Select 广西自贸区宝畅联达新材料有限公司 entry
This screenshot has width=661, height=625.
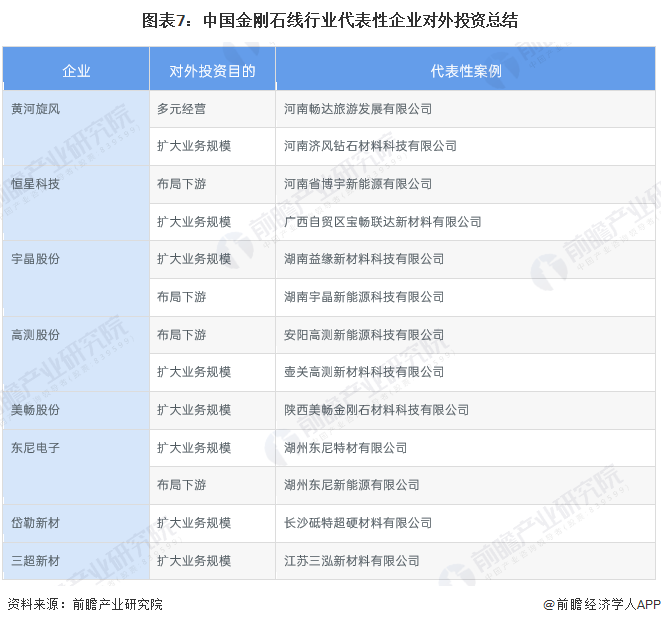pyautogui.click(x=382, y=222)
